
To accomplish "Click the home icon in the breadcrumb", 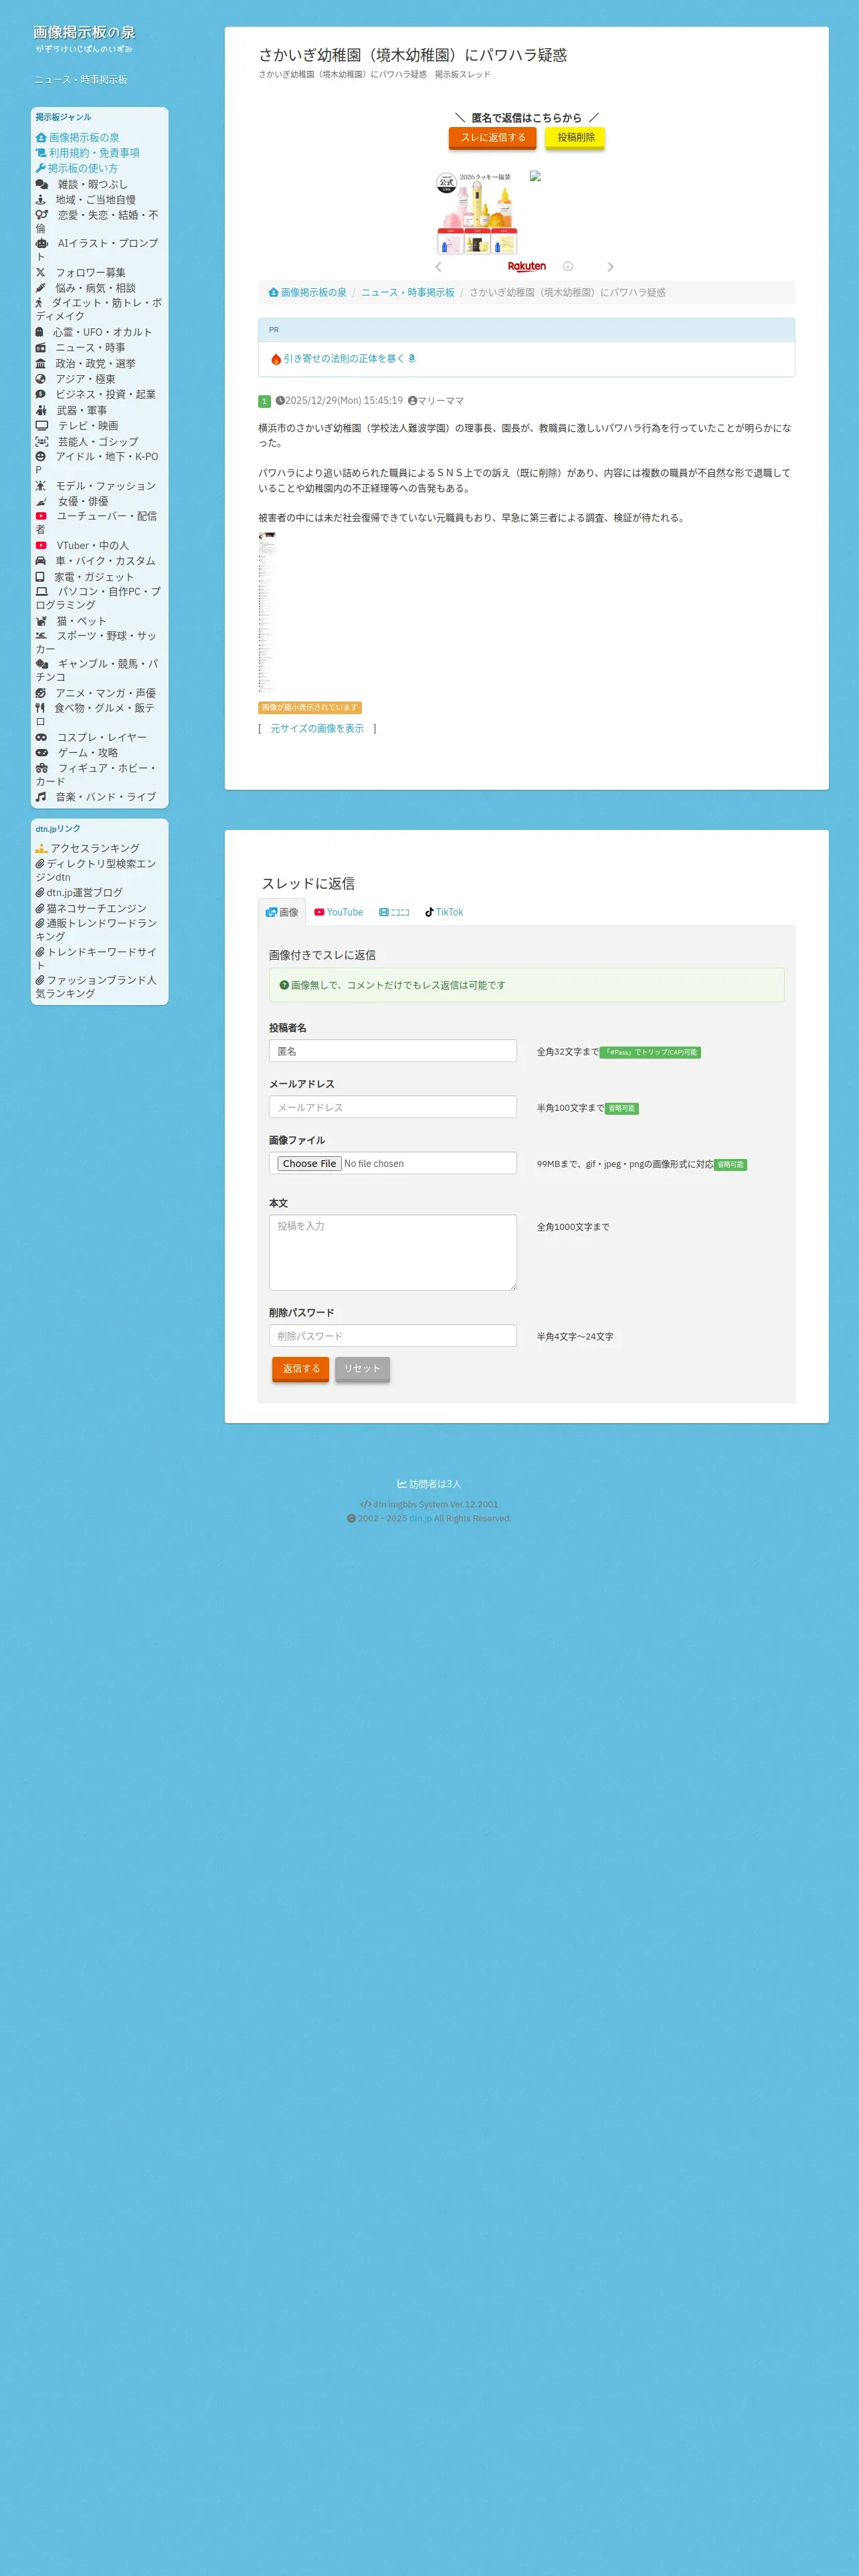I will tap(273, 293).
